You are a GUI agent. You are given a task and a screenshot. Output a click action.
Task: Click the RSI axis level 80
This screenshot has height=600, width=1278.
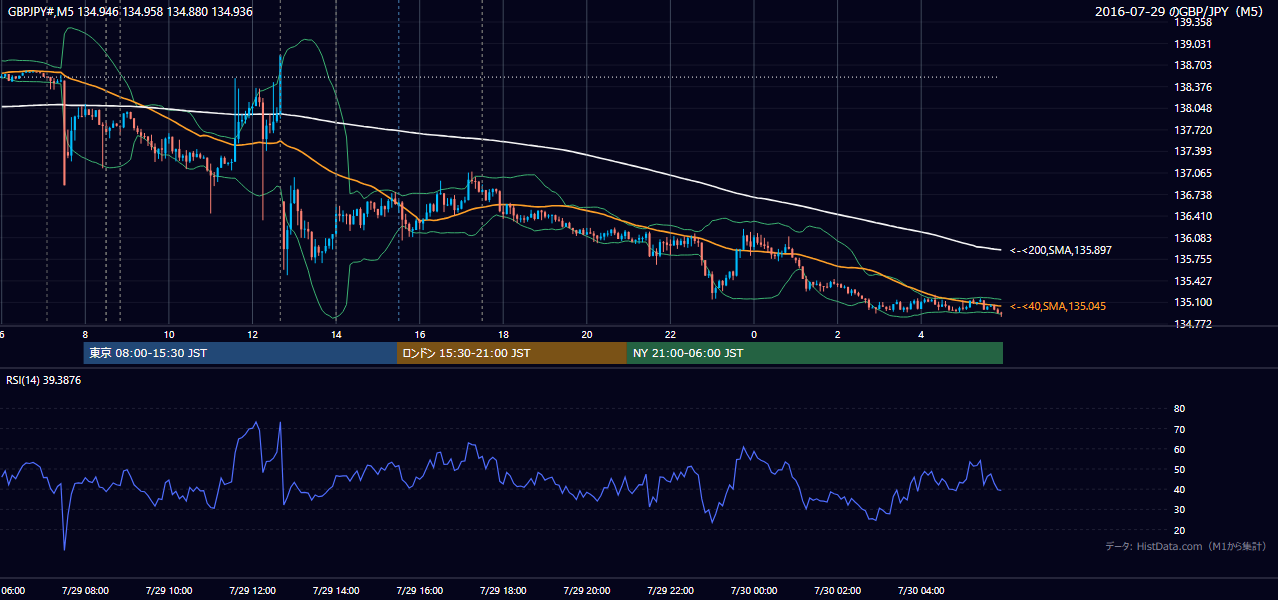click(x=1180, y=409)
